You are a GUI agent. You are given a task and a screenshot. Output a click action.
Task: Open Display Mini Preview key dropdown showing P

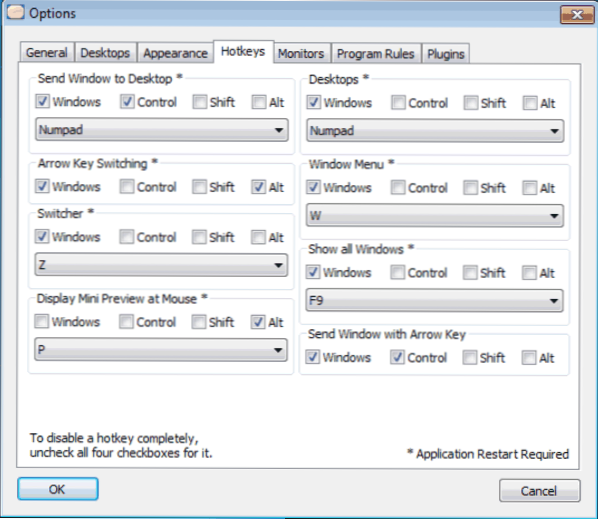tap(161, 349)
